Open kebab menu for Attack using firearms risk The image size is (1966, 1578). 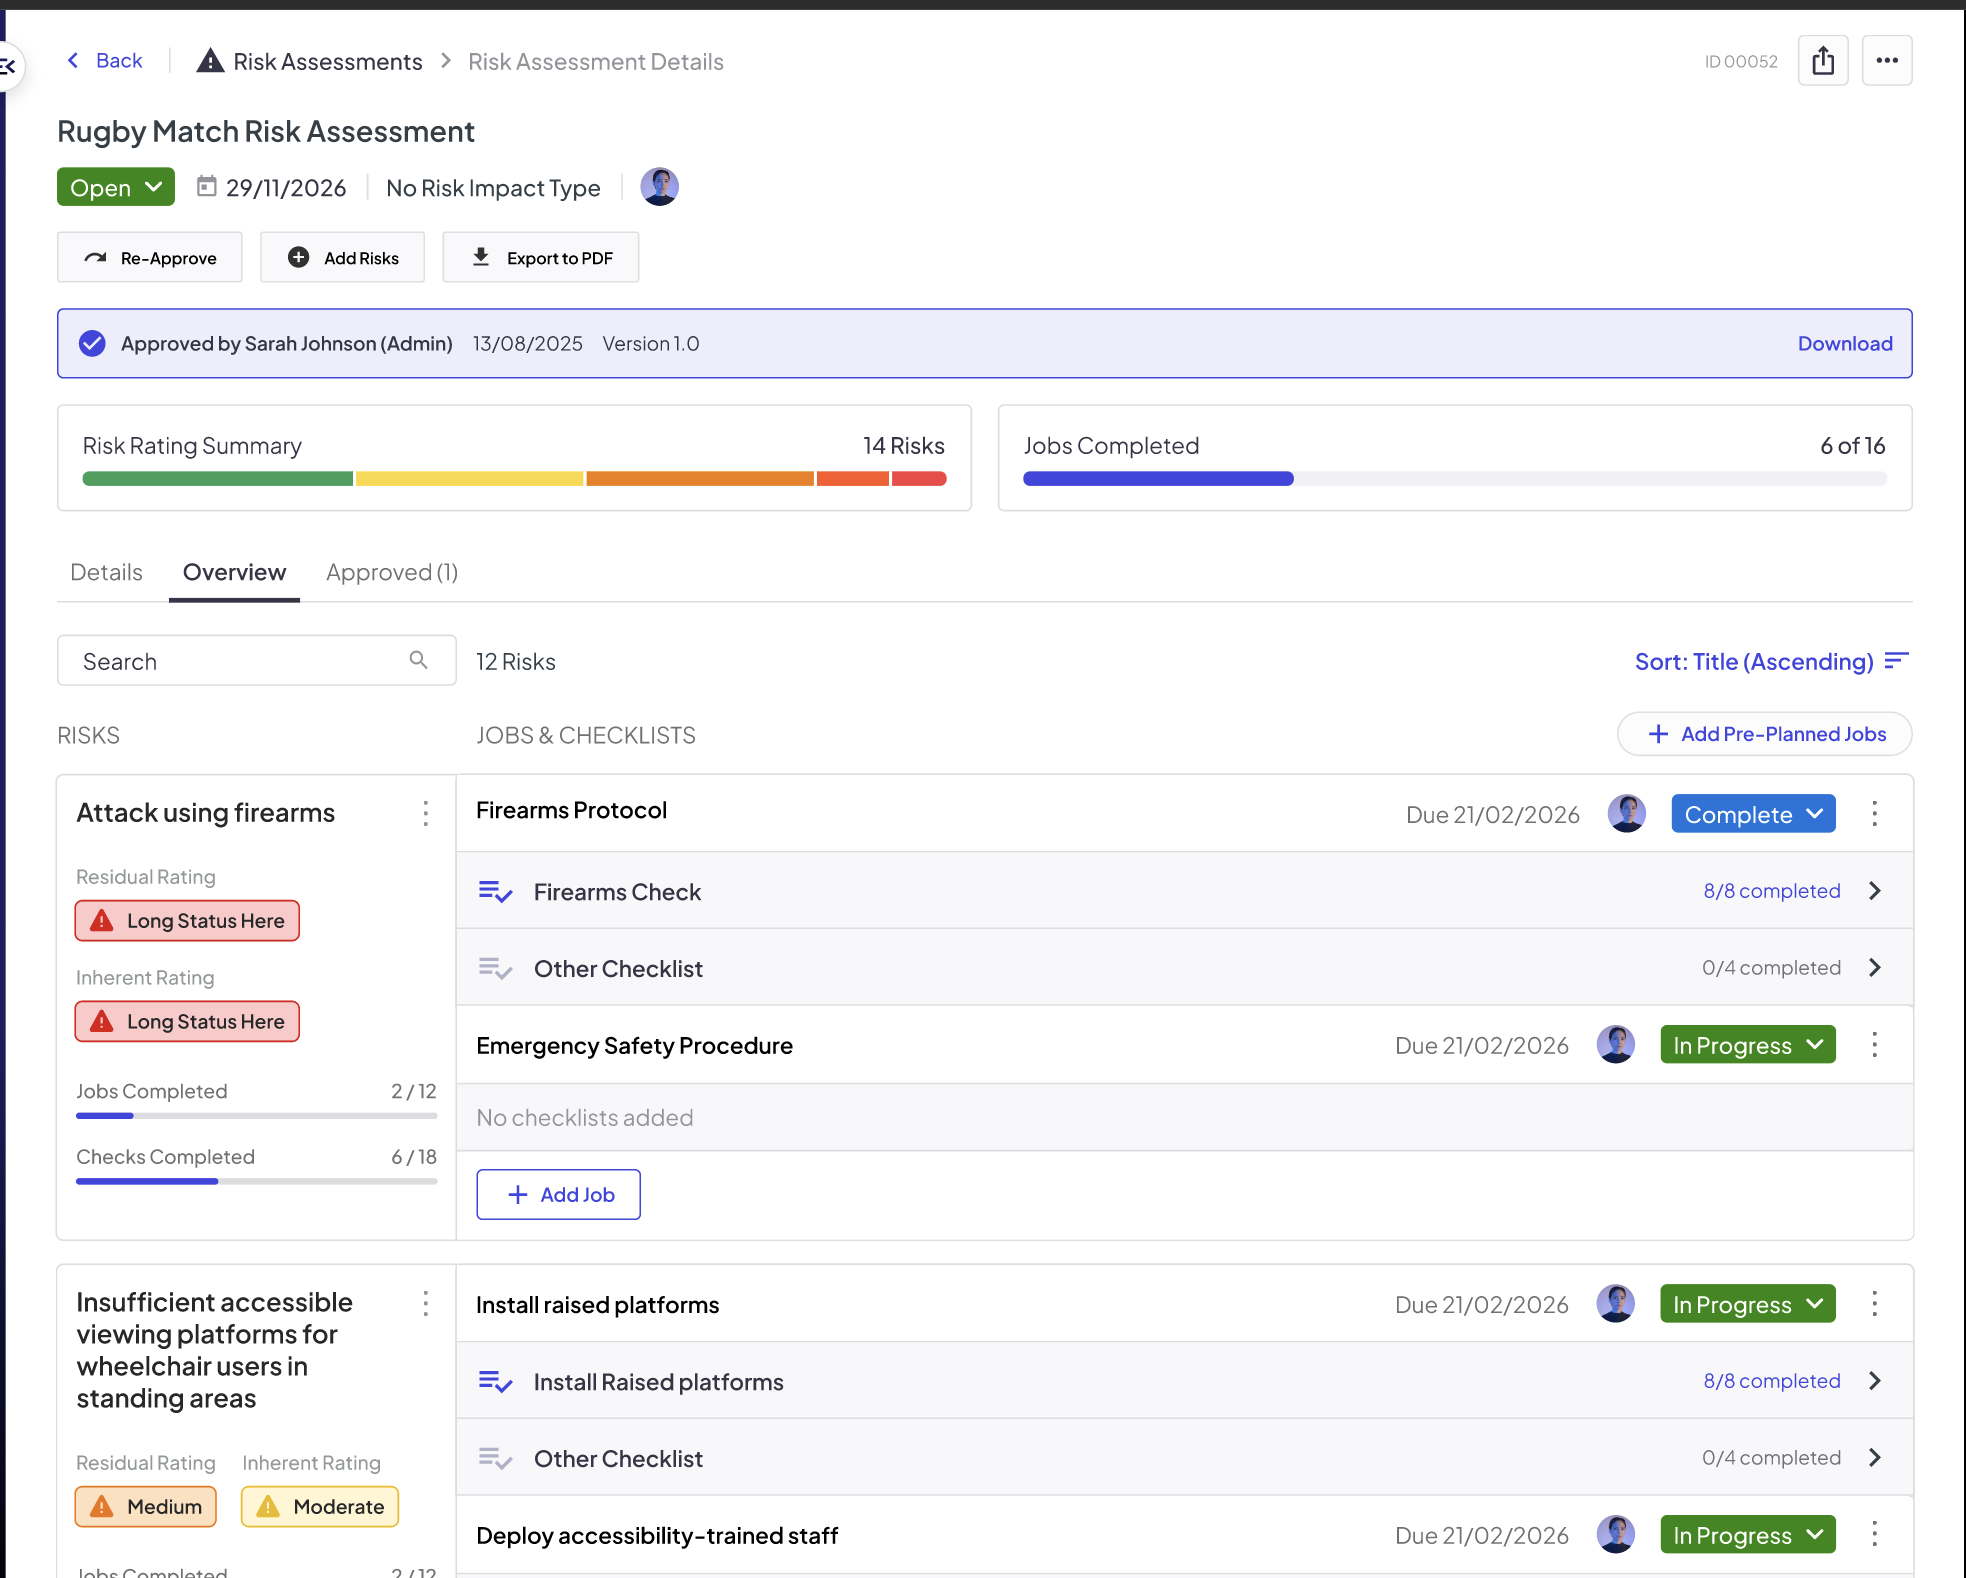426,813
